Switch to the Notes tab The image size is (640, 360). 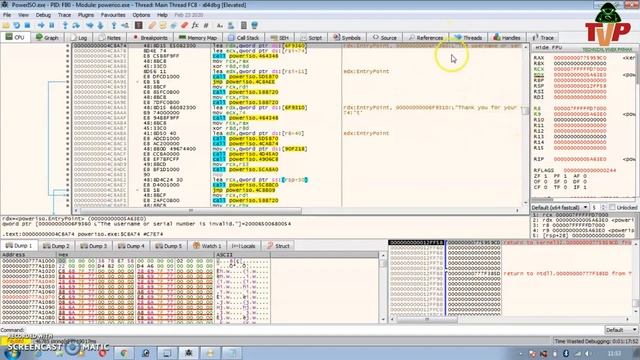pos(109,38)
